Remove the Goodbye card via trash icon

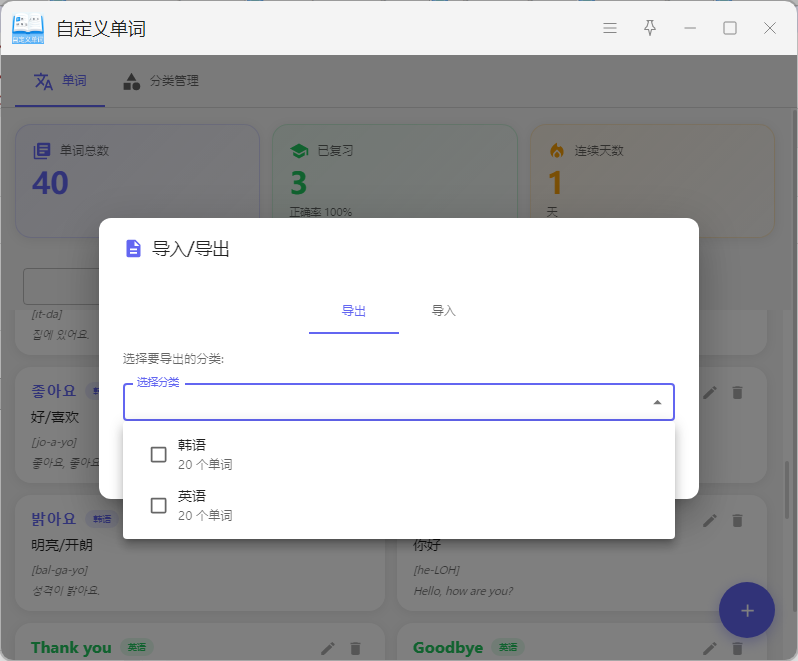738,648
